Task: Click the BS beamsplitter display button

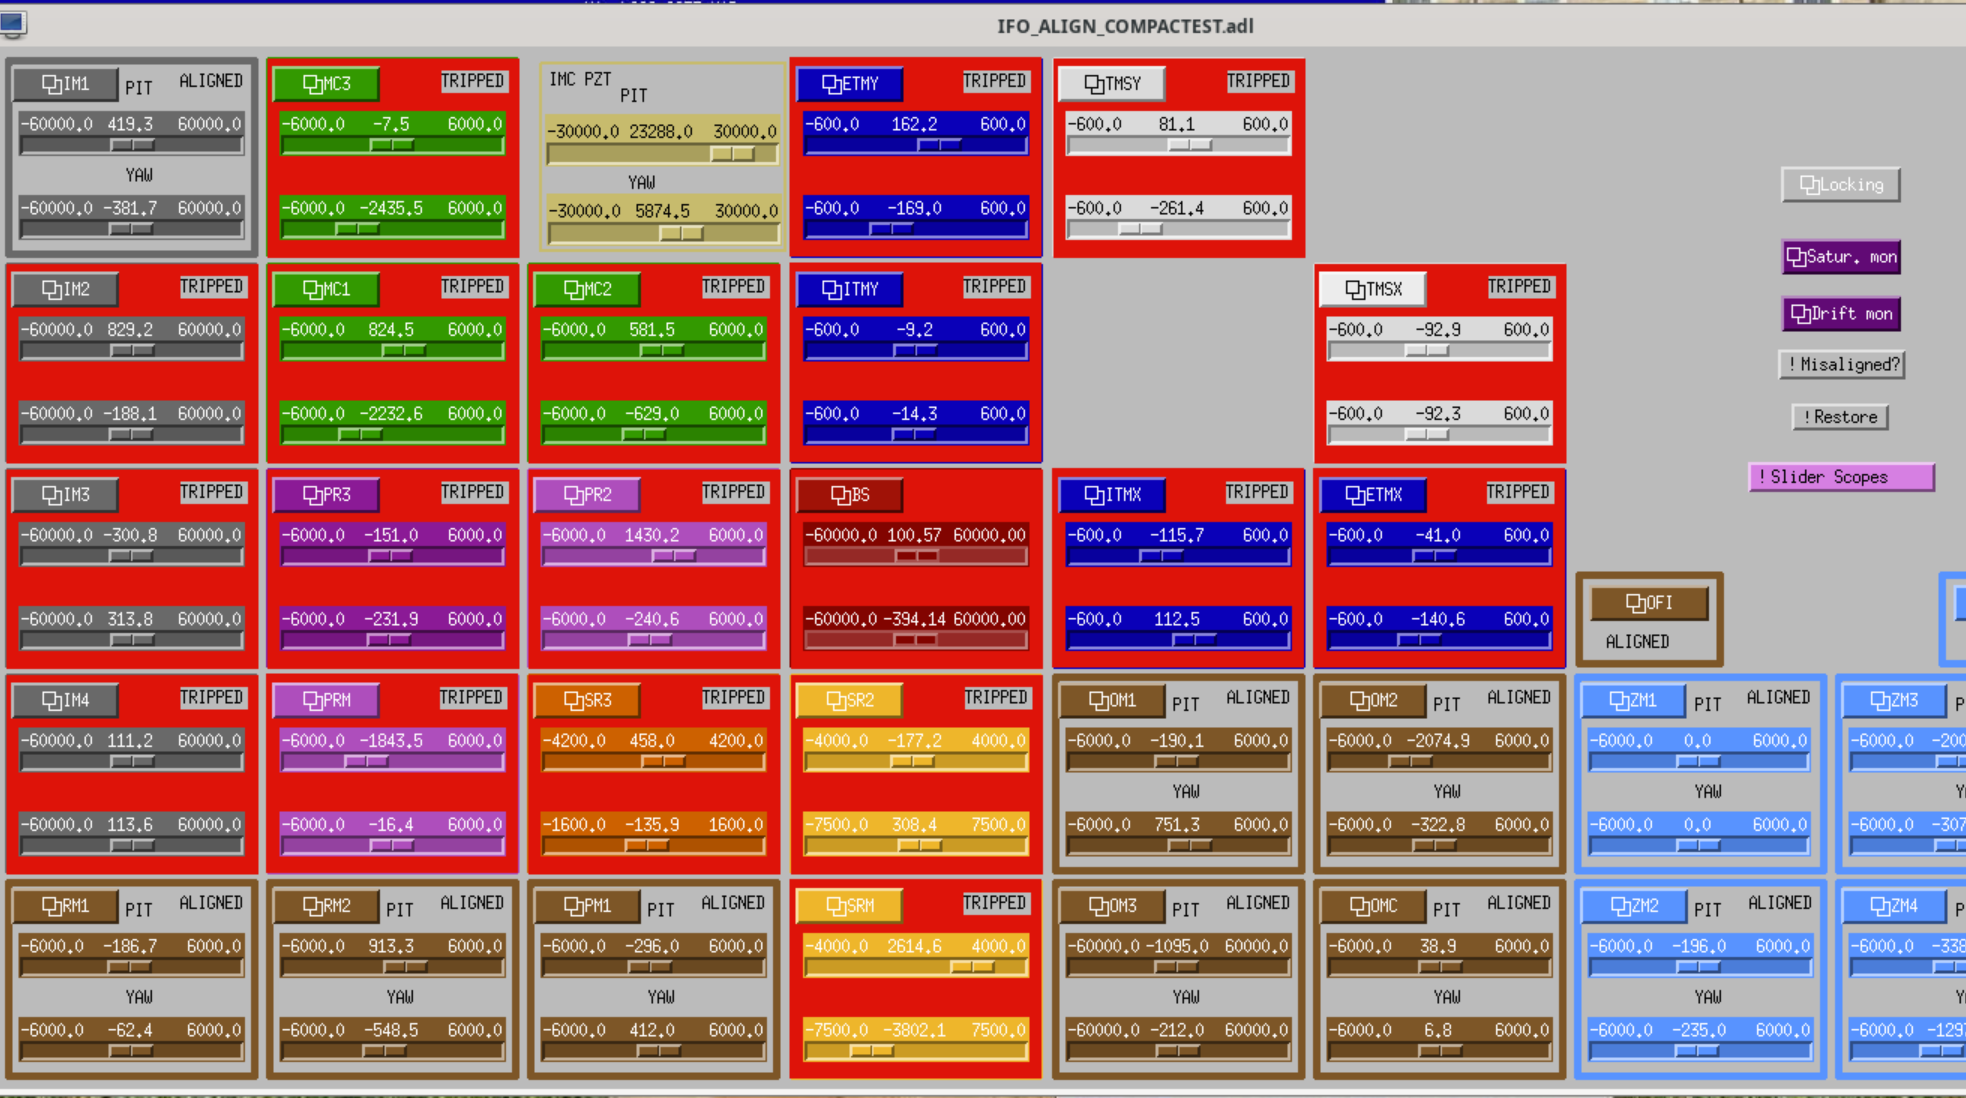Action: [x=849, y=495]
